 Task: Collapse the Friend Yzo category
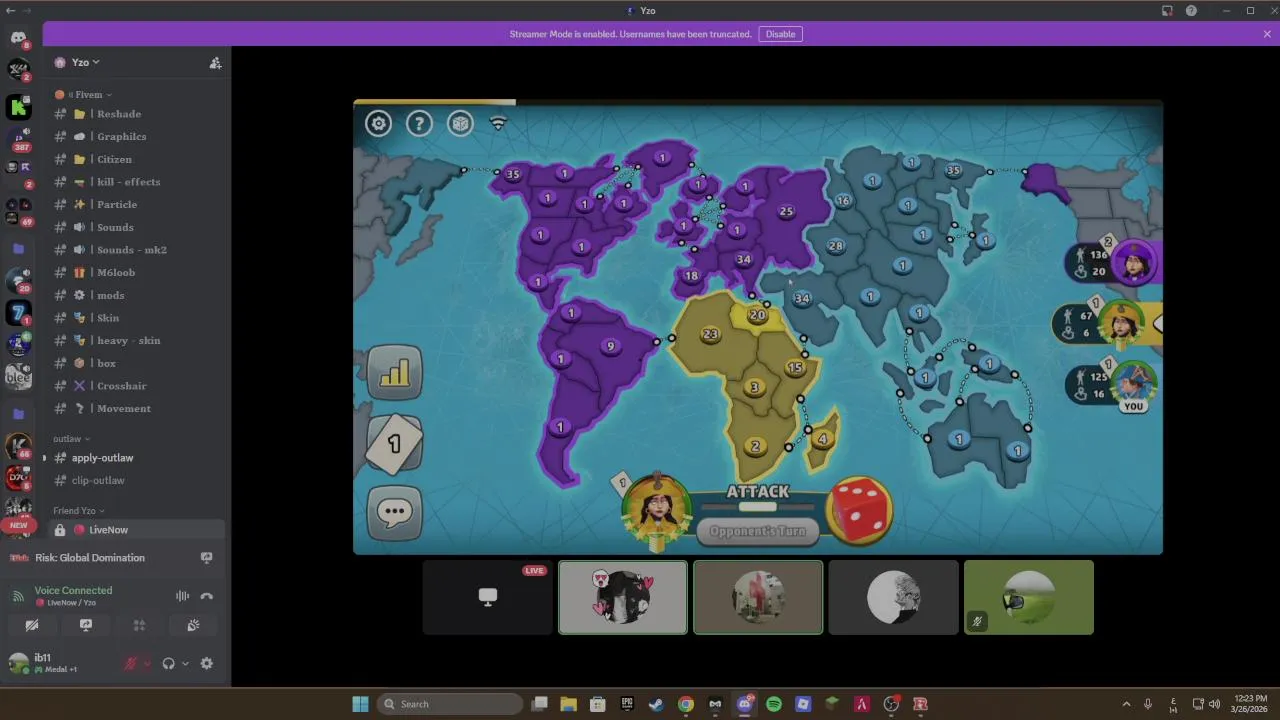78,511
